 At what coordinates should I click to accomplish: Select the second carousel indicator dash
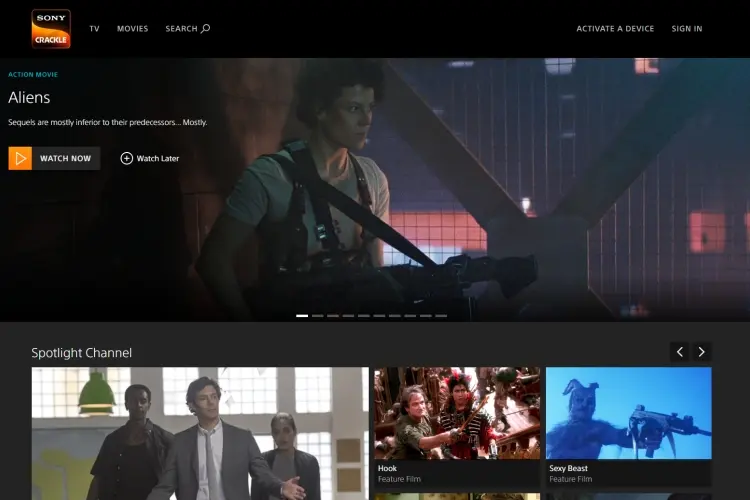pos(318,316)
